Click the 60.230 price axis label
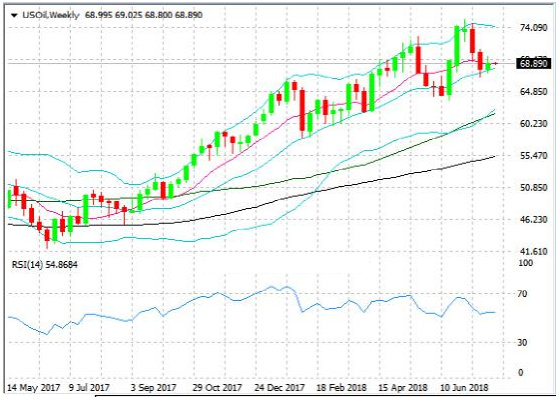The width and height of the screenshot is (559, 402). tap(533, 124)
